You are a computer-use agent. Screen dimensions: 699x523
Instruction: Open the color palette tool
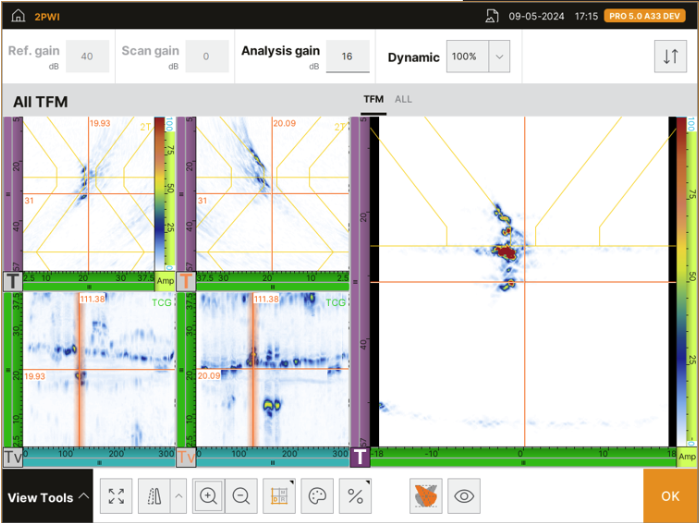(x=315, y=496)
